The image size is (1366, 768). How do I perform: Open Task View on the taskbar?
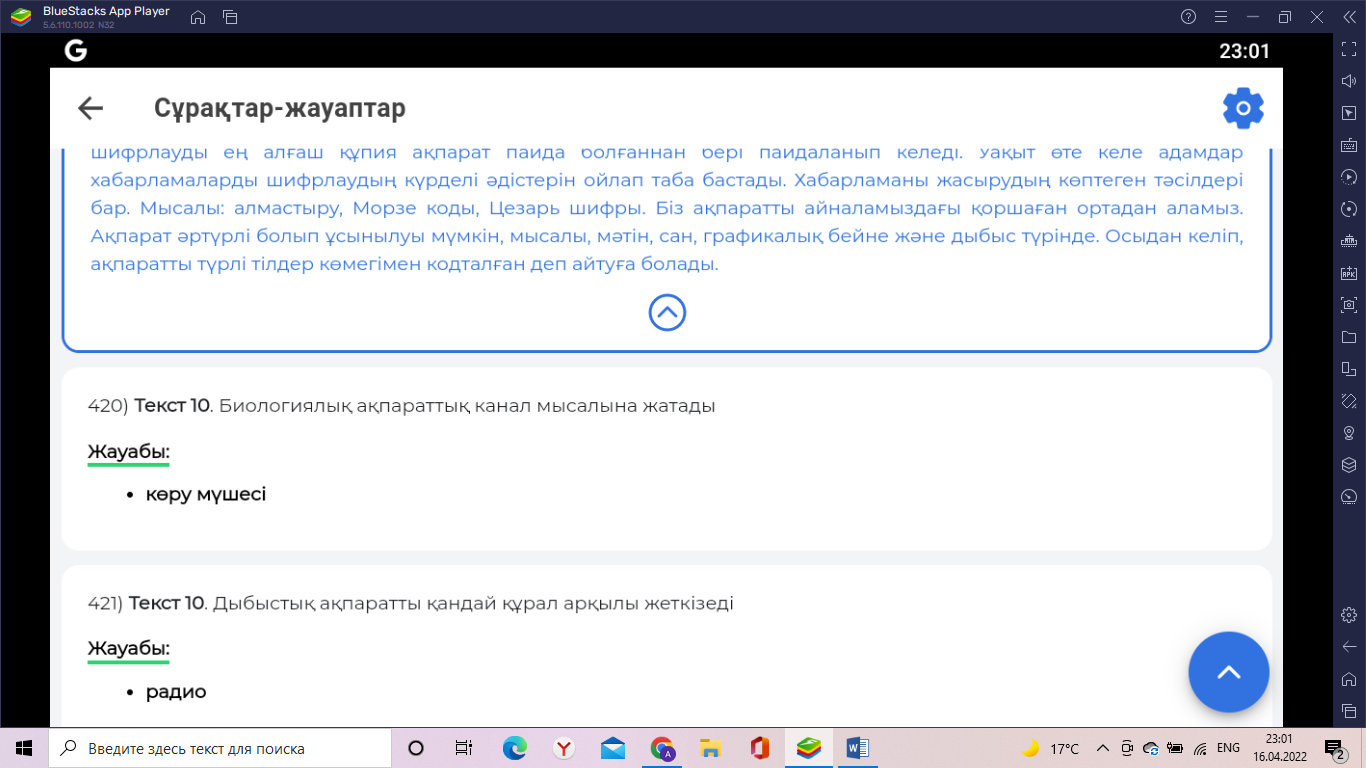pos(464,748)
